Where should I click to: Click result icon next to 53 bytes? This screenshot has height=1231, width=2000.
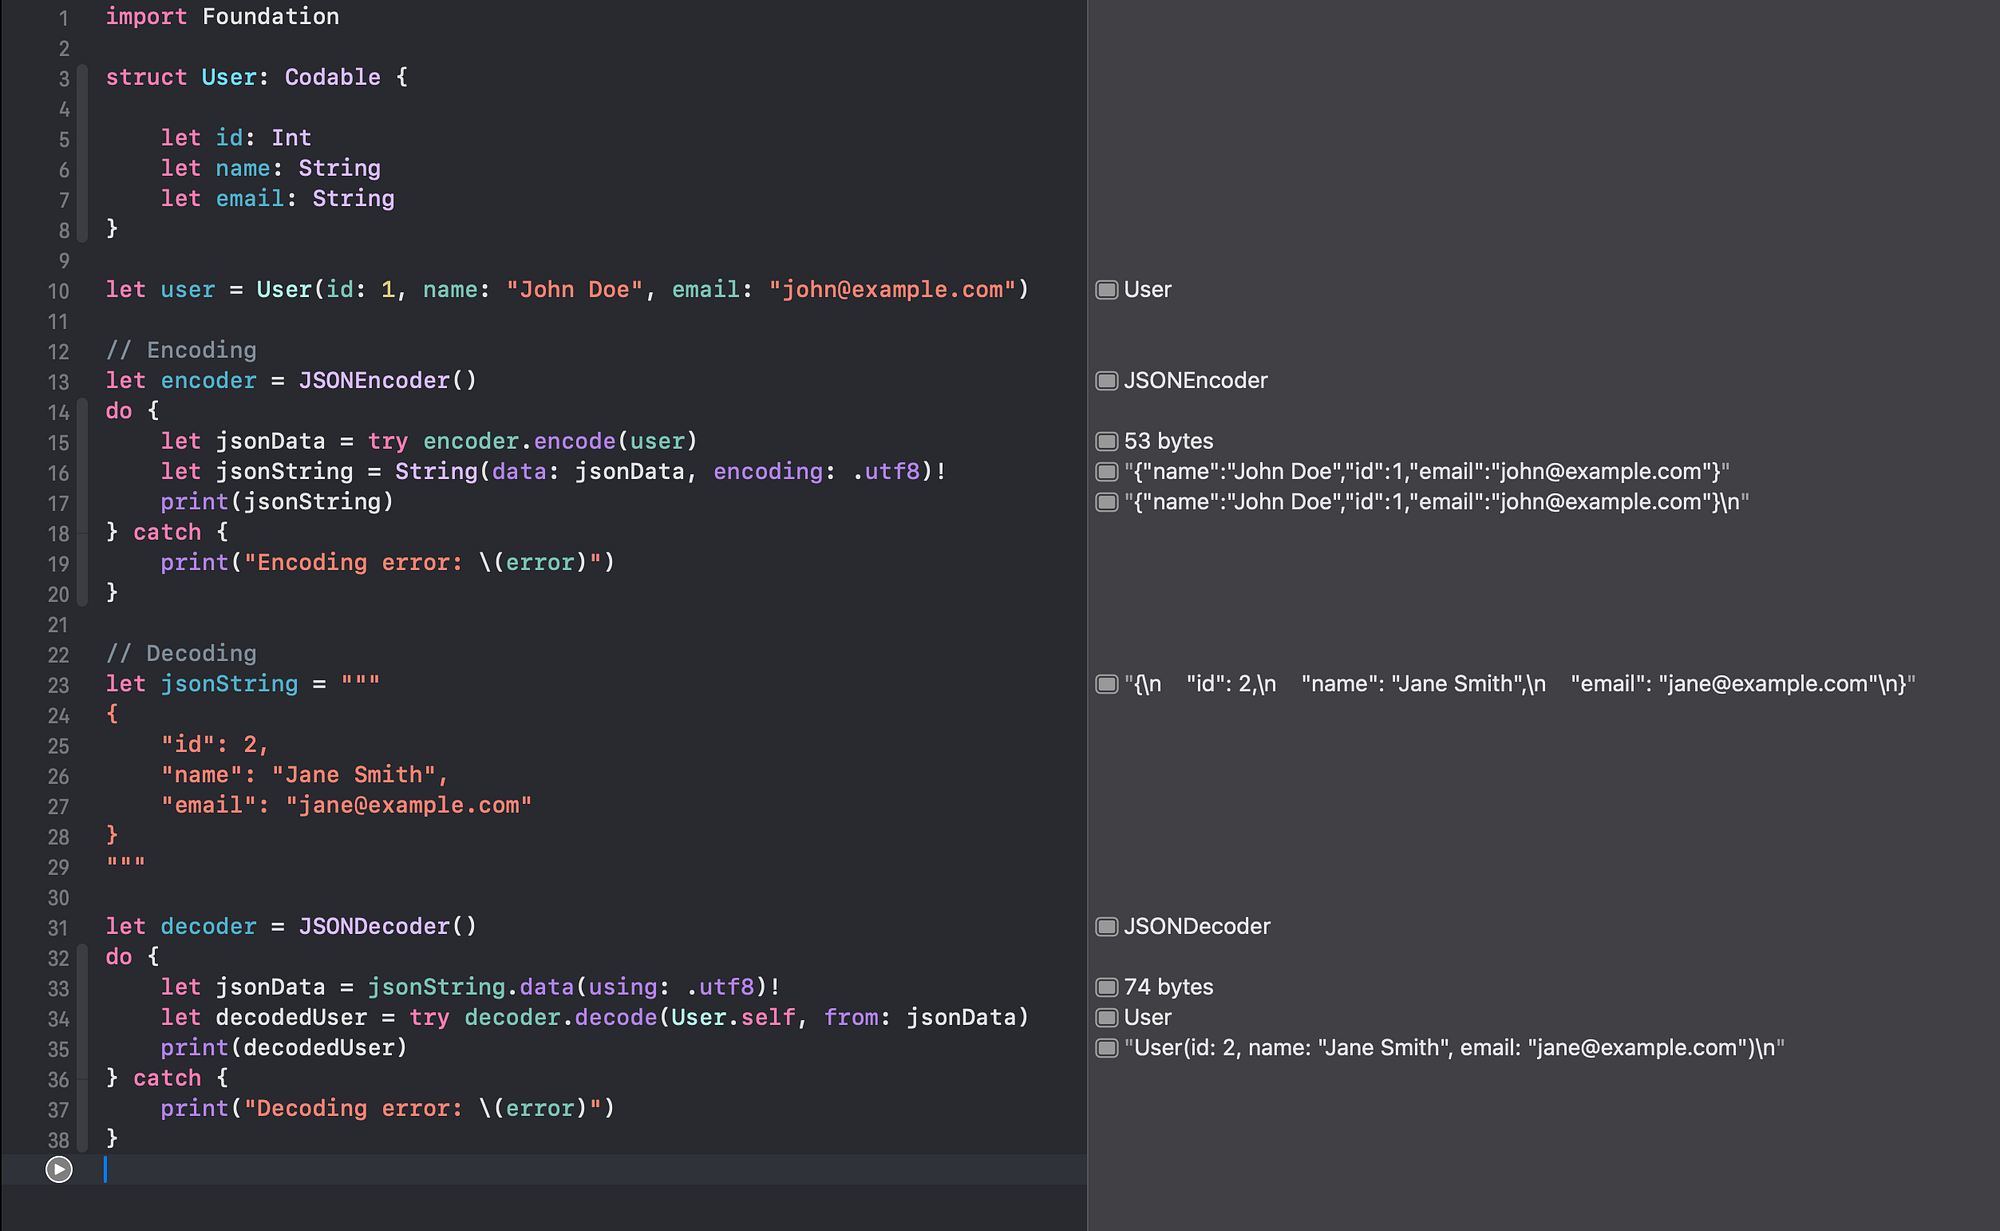(x=1106, y=441)
